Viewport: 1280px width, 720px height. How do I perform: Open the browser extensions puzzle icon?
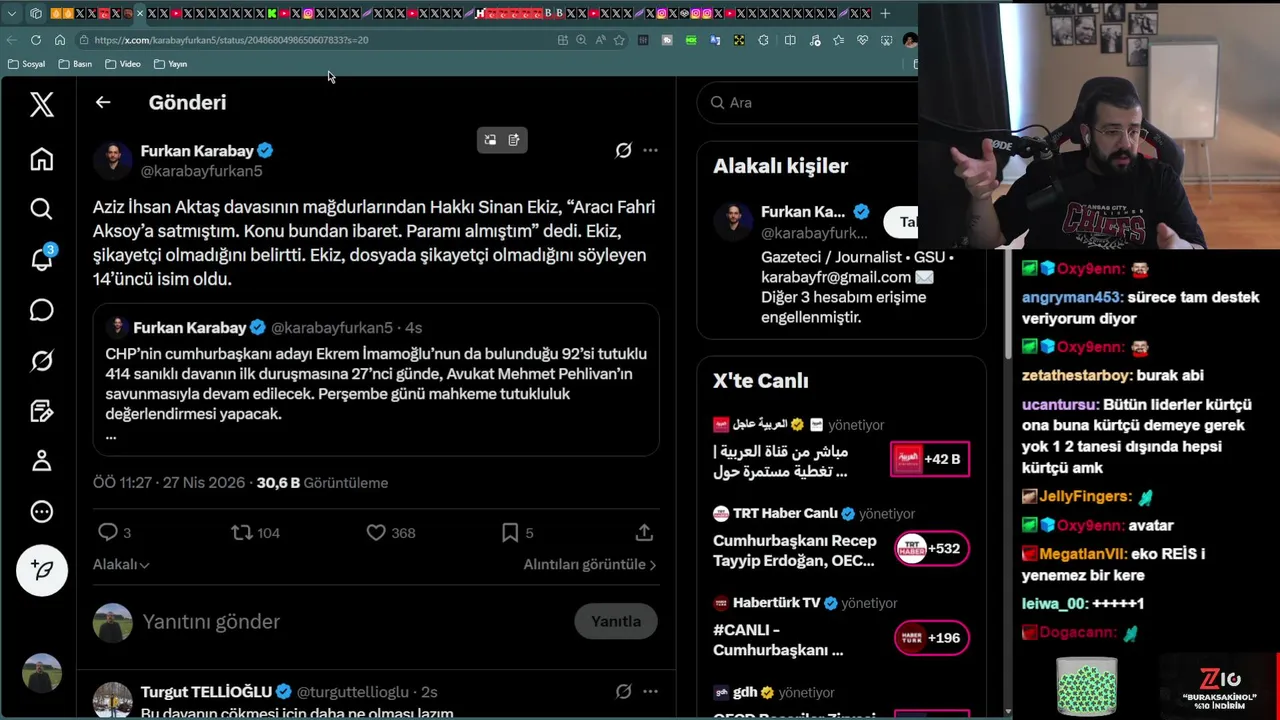pos(764,40)
